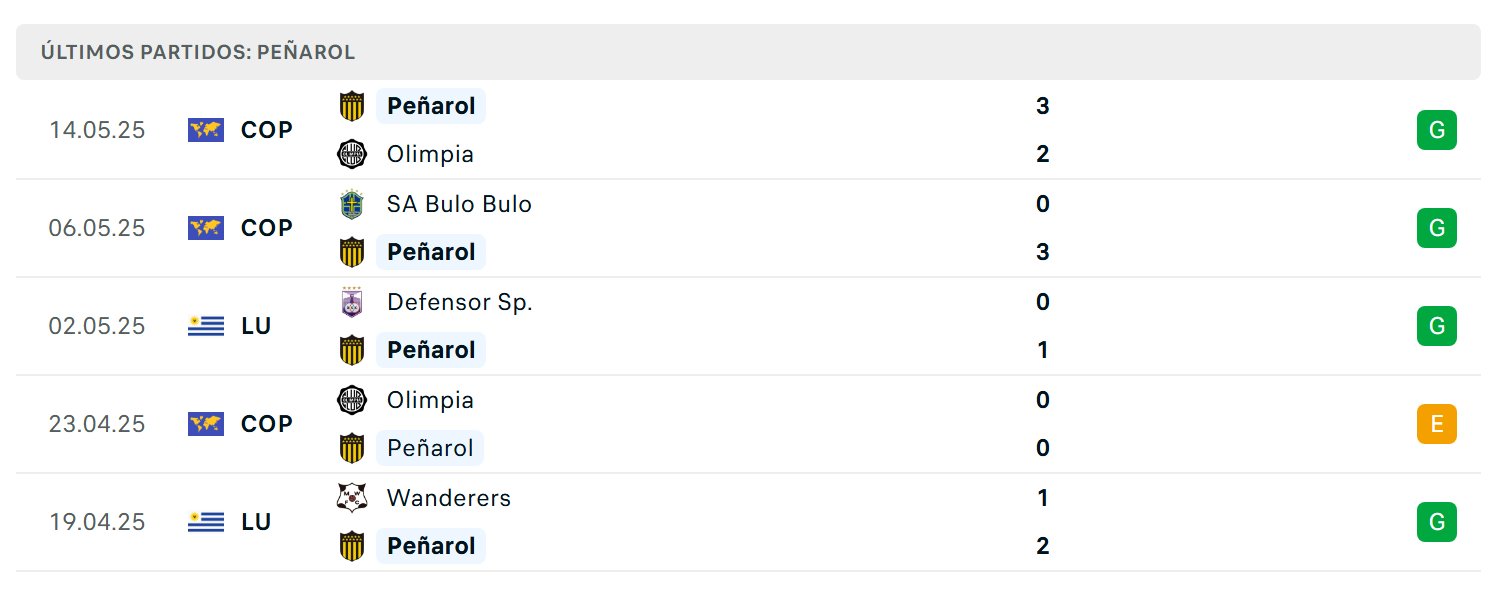This screenshot has height=592, width=1498.
Task: Click the Defensor Sp. team crest
Action: point(351,302)
